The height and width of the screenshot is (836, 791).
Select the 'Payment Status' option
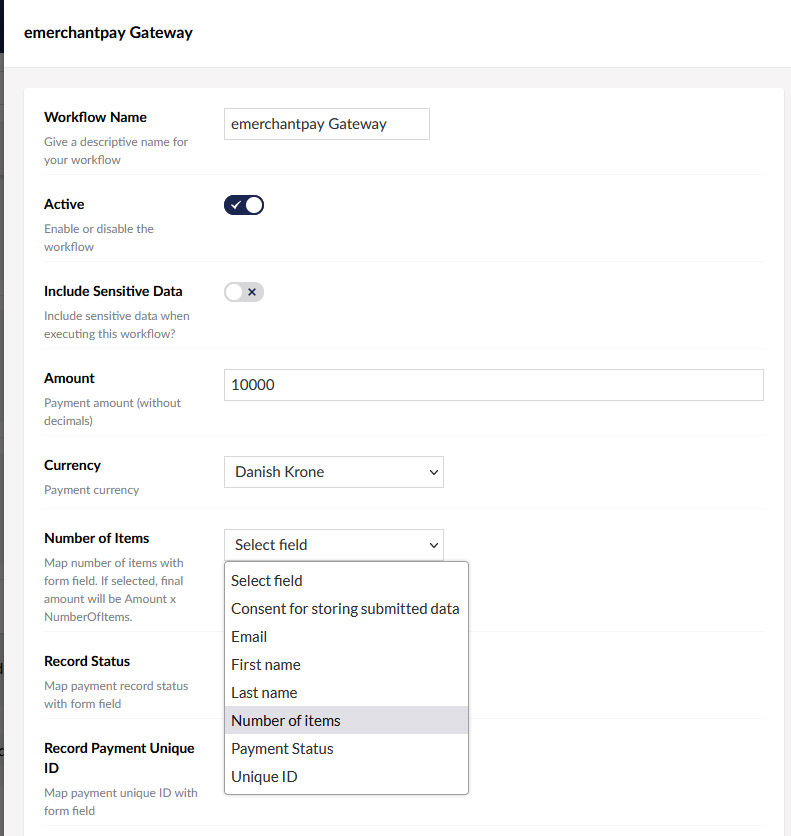(346, 749)
